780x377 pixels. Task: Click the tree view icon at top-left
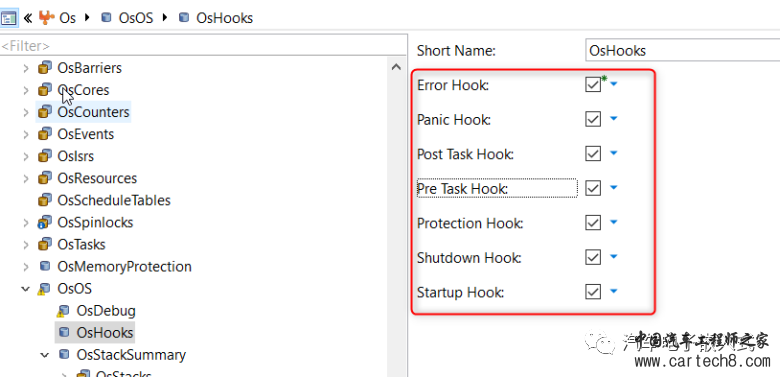pos(9,18)
